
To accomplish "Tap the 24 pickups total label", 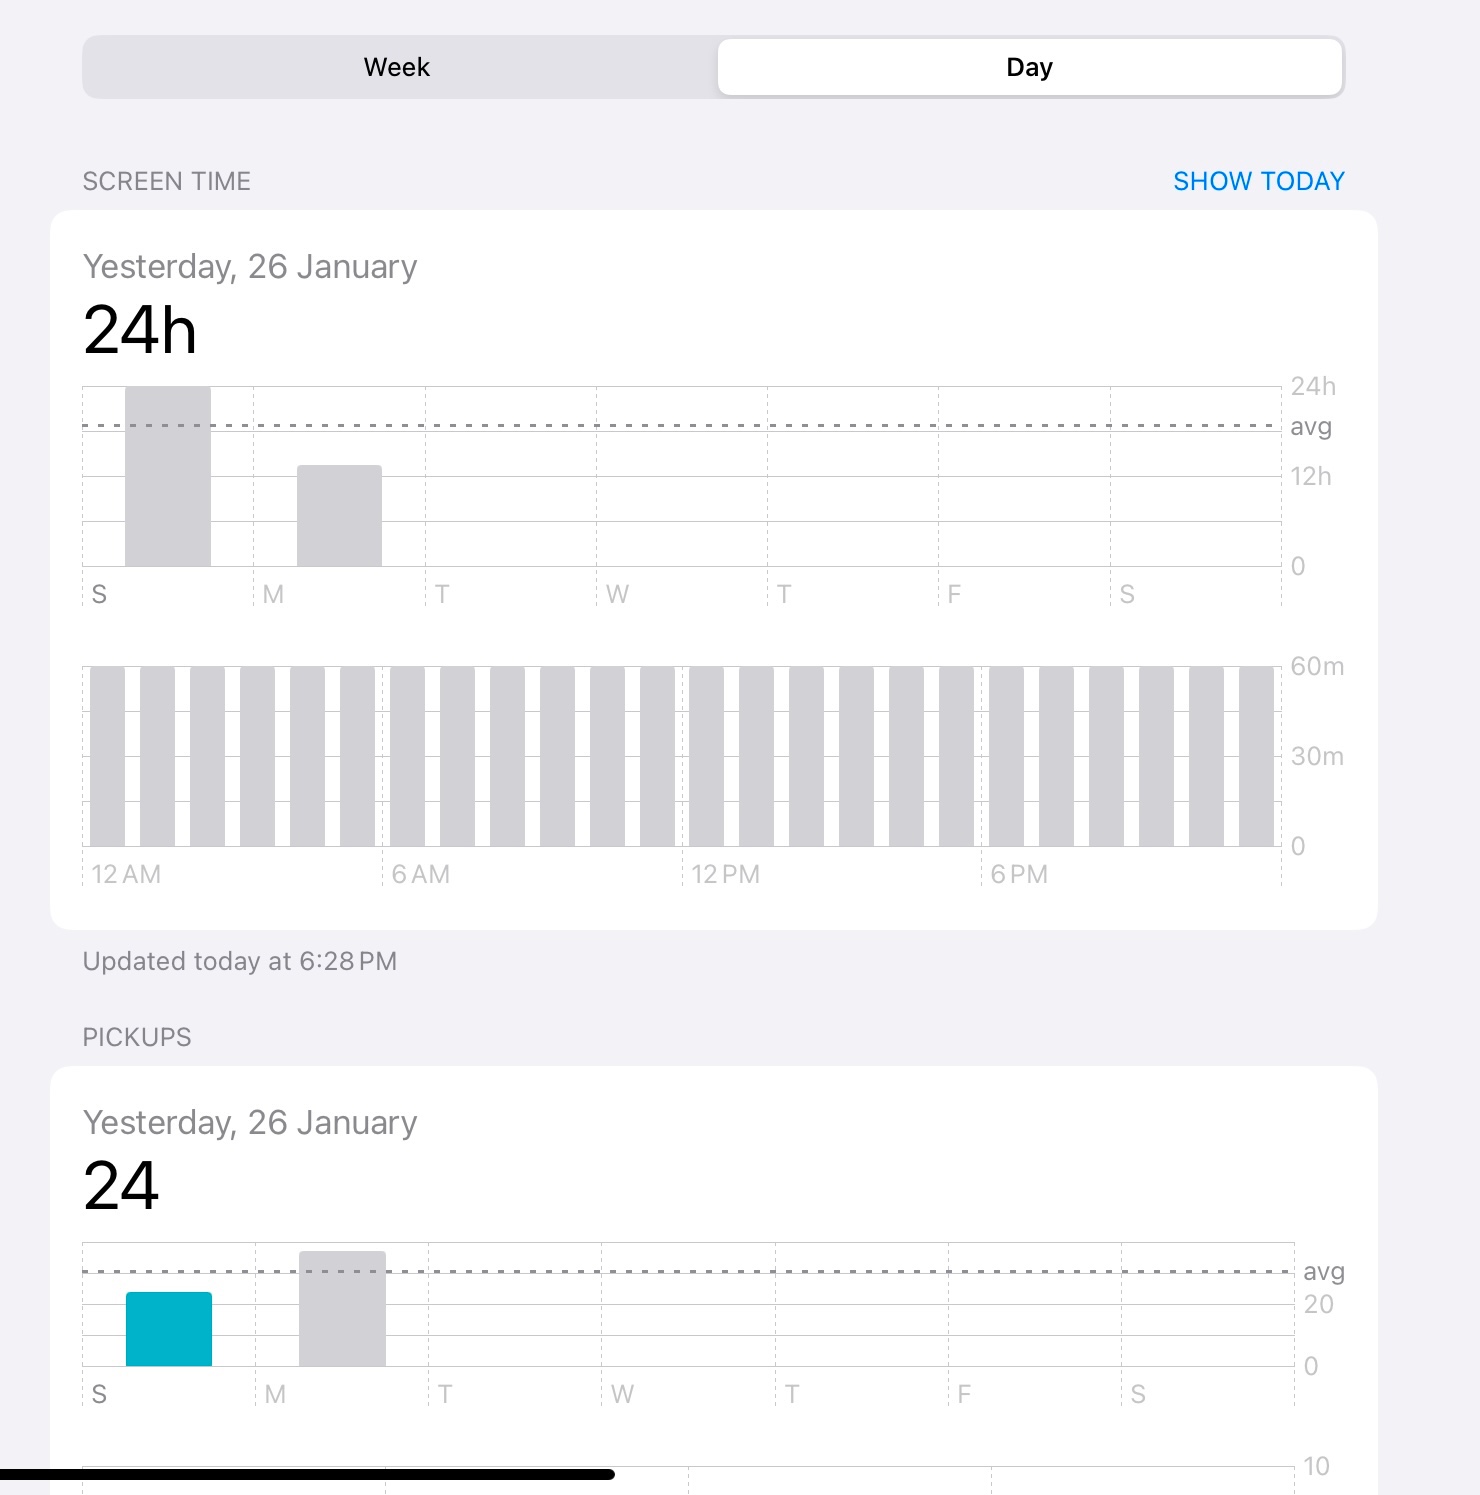I will [x=120, y=1186].
